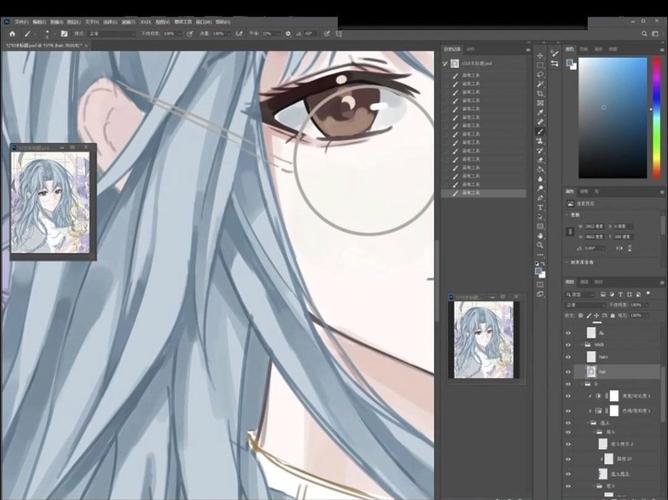The width and height of the screenshot is (668, 500).
Task: Switch to second tab in color panel
Action: [x=584, y=49]
